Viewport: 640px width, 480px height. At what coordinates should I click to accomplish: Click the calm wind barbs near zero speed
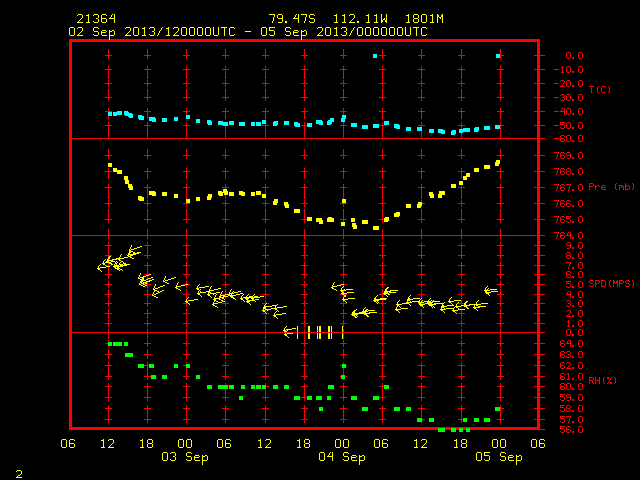pos(314,332)
